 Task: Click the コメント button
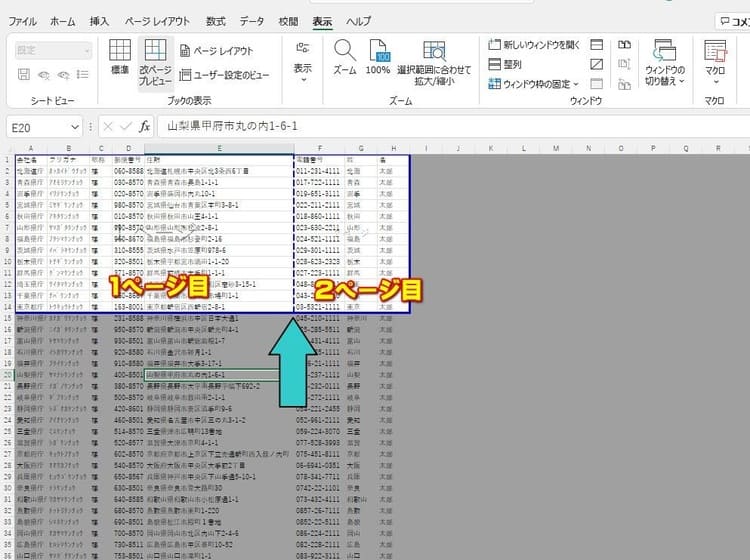tap(733, 22)
